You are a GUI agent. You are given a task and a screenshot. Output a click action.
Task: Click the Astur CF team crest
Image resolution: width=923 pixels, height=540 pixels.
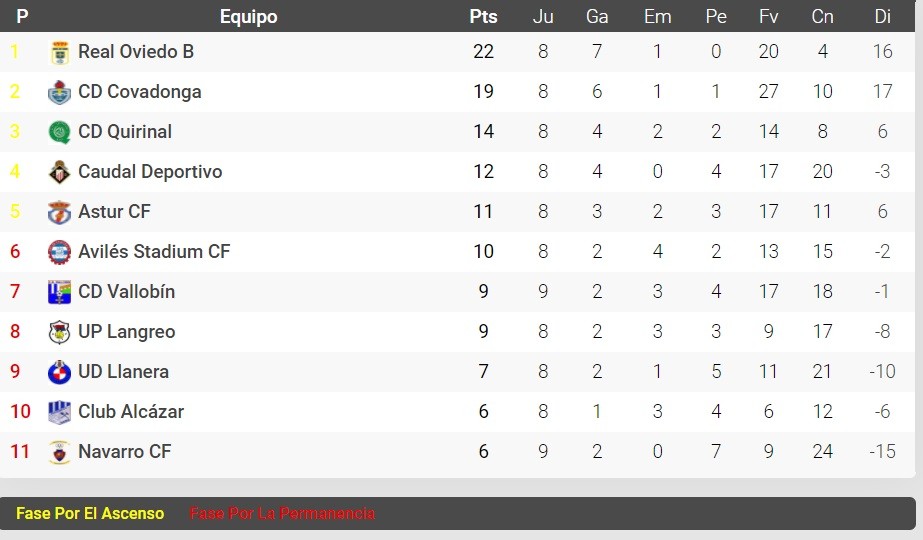59,213
